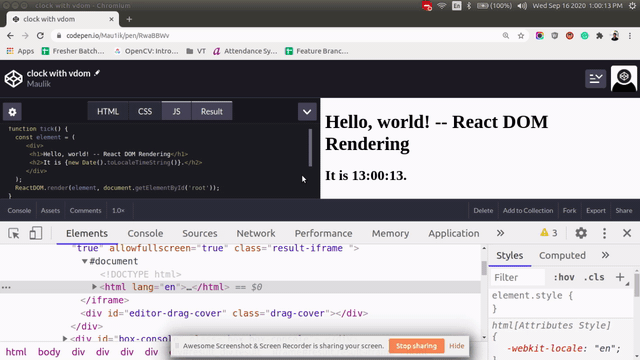Show the Result tab
Screen dimensions: 640x360
pos(211,111)
